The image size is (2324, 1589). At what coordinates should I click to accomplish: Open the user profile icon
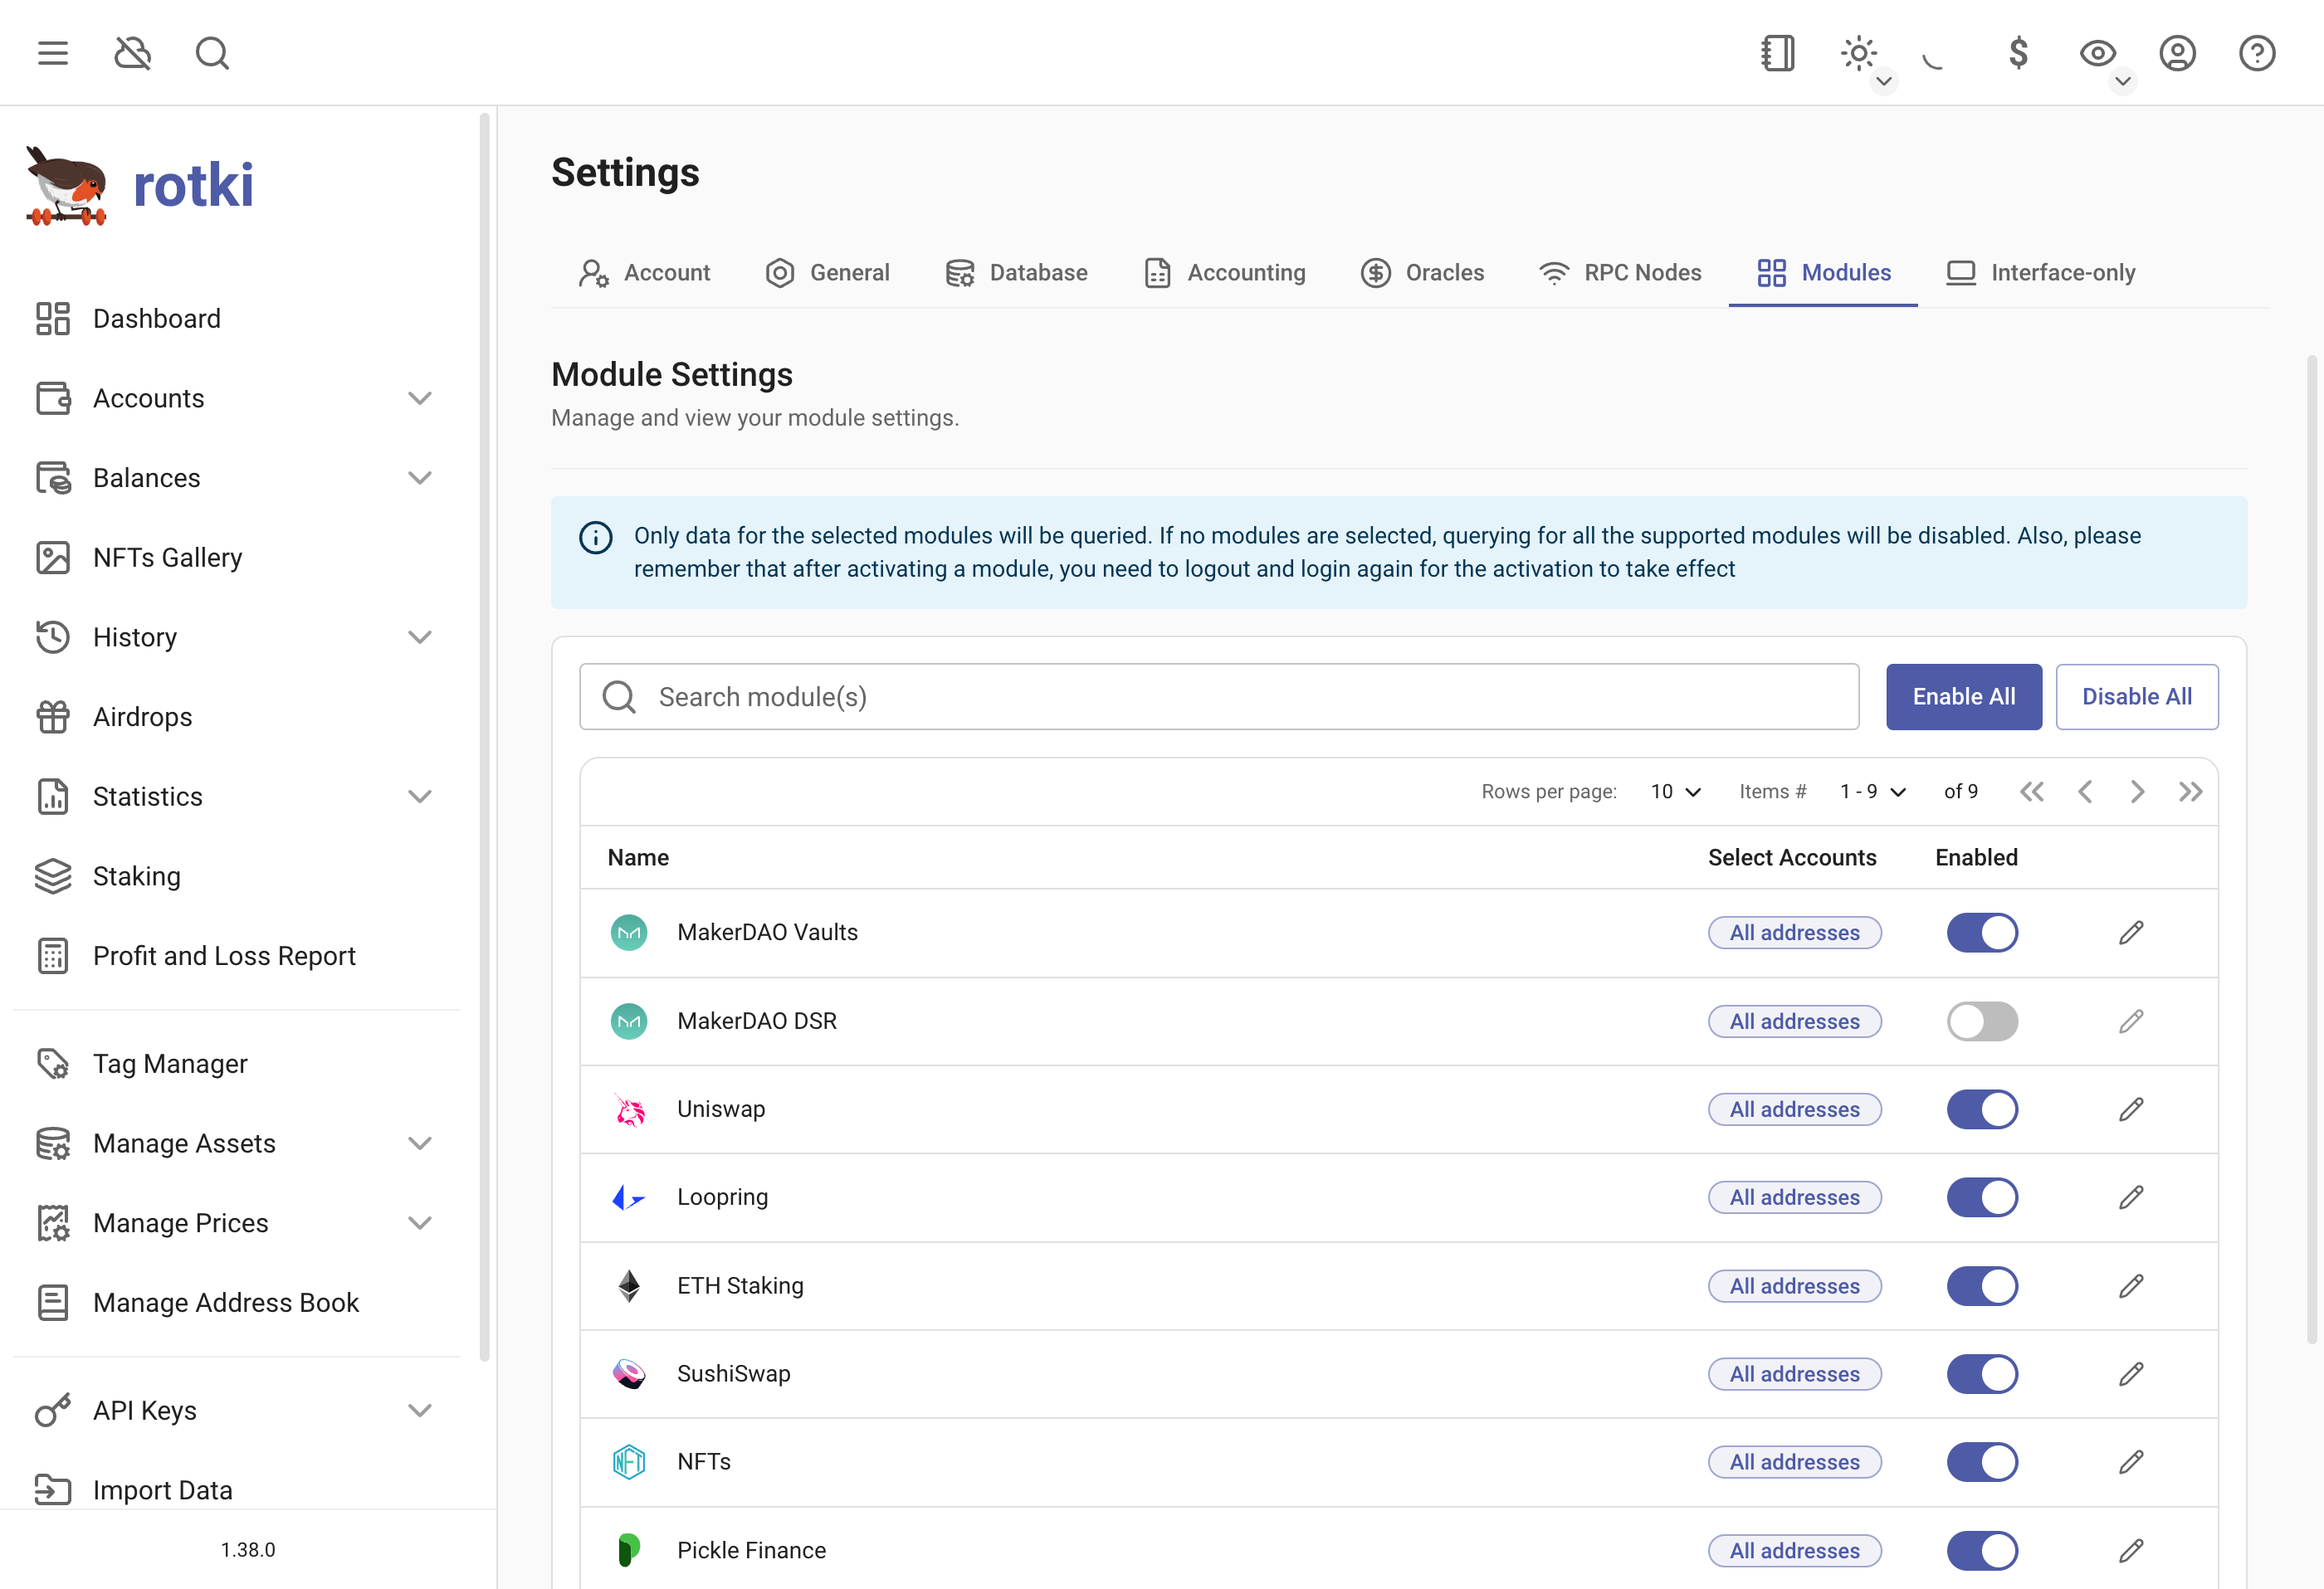click(x=2177, y=53)
